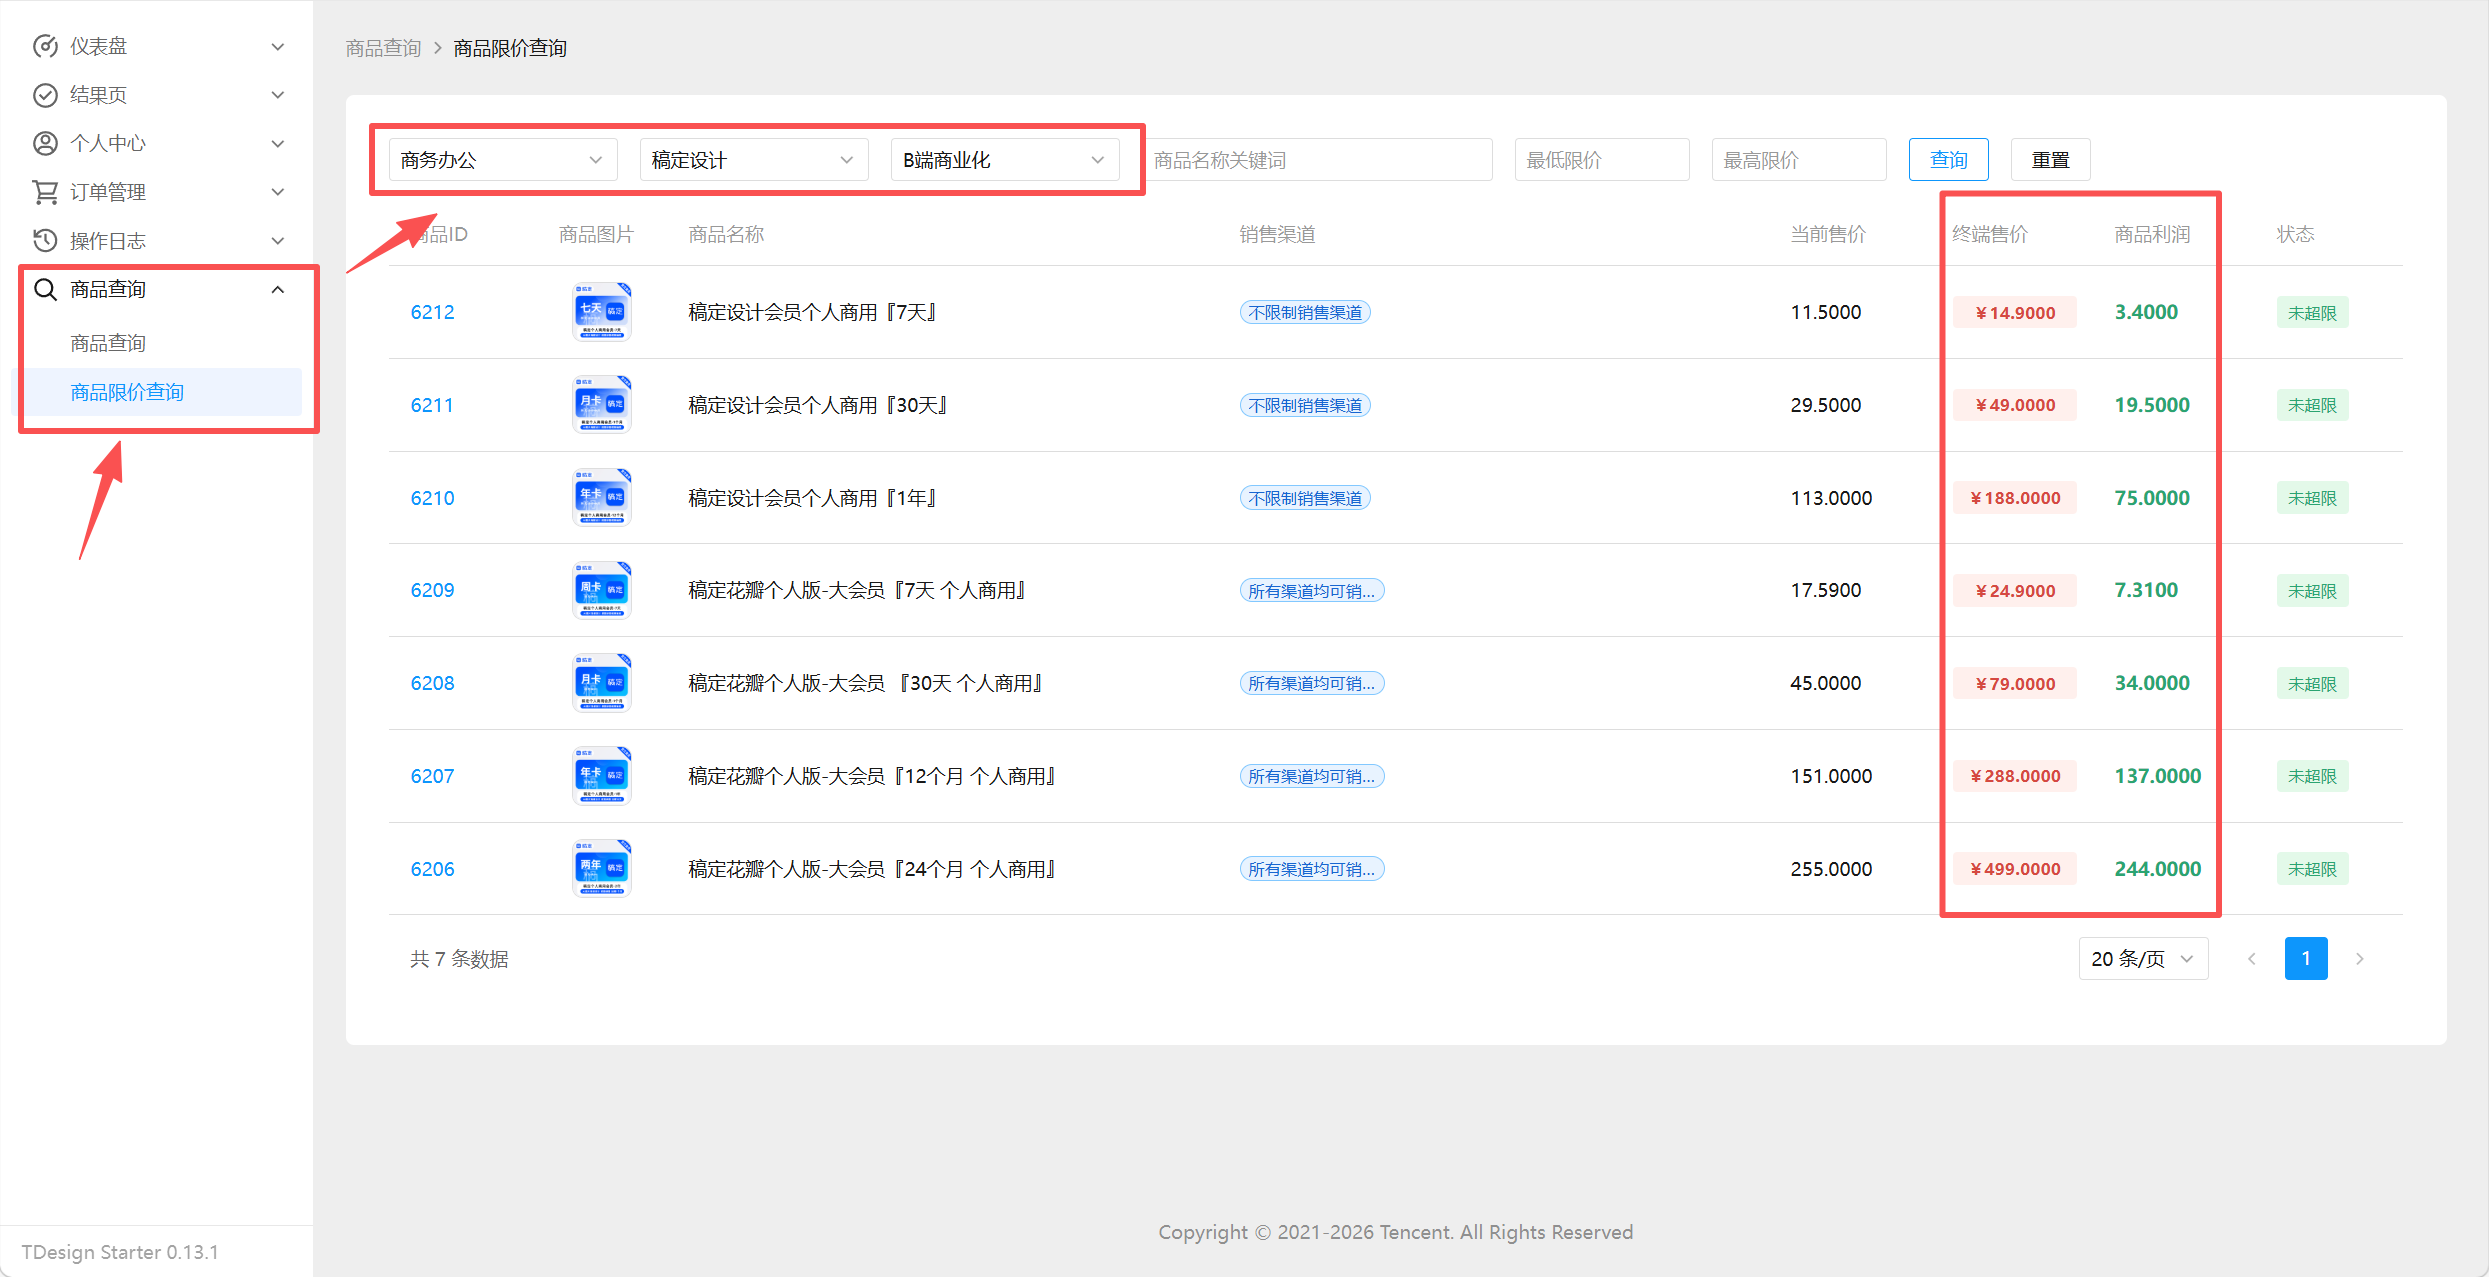Click the 稿定花瓣个人版-大会员『24个月 个人商用』 name
This screenshot has height=1277, width=2489.
[x=871, y=869]
